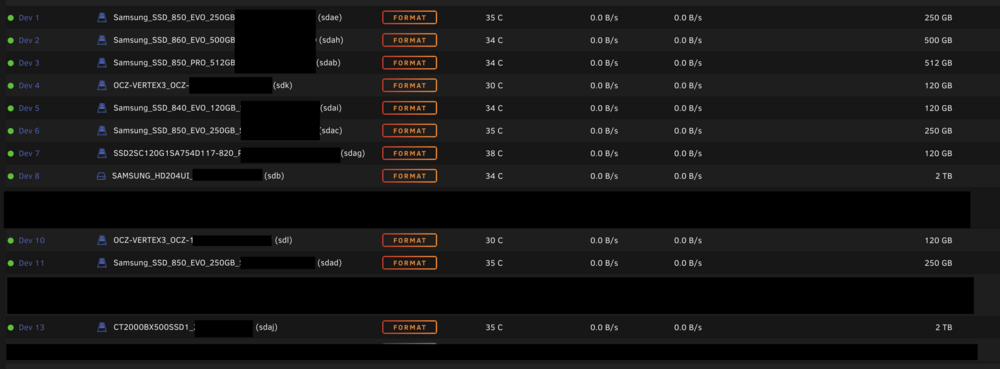The width and height of the screenshot is (1000, 369).
Task: Click the 38 C temperature for Dev 7
Action: point(494,154)
